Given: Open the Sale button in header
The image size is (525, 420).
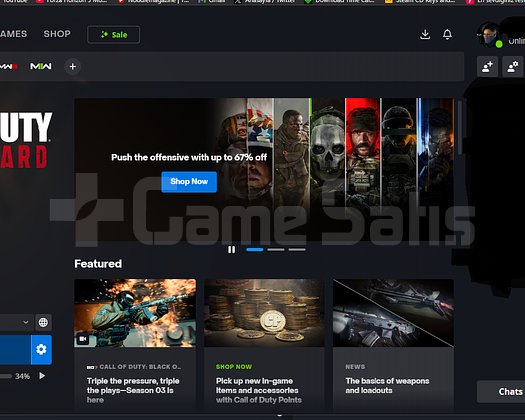Looking at the screenshot, I should pyautogui.click(x=114, y=34).
